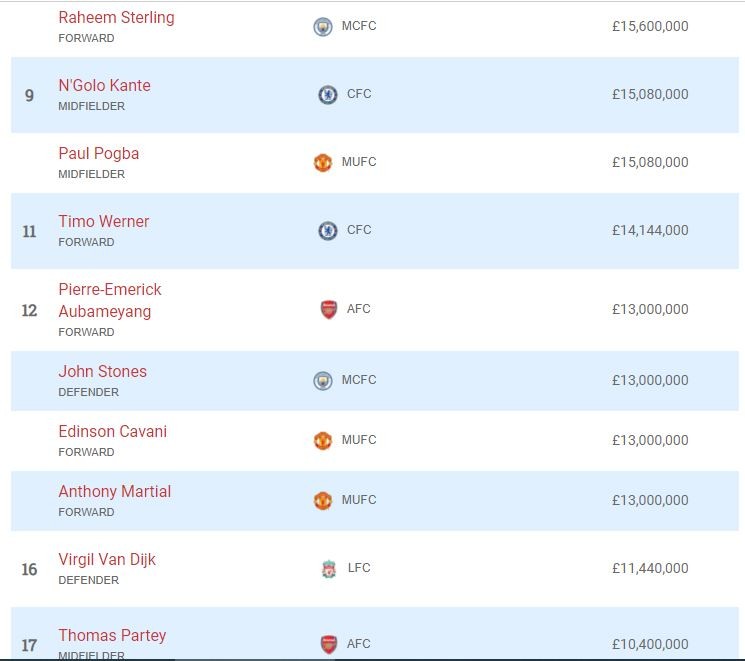Select the Paul Pogba name link
745x661 pixels.
click(98, 154)
